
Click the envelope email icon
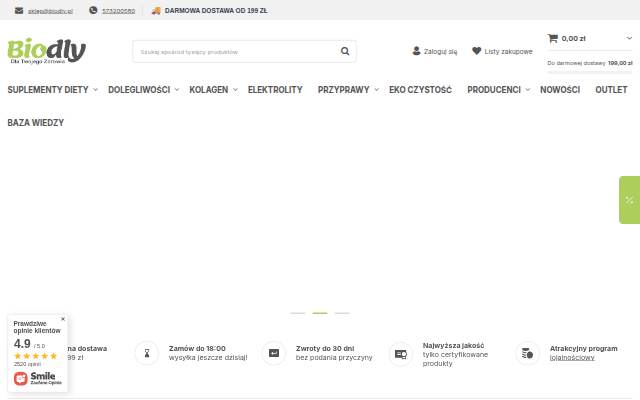coord(19,11)
